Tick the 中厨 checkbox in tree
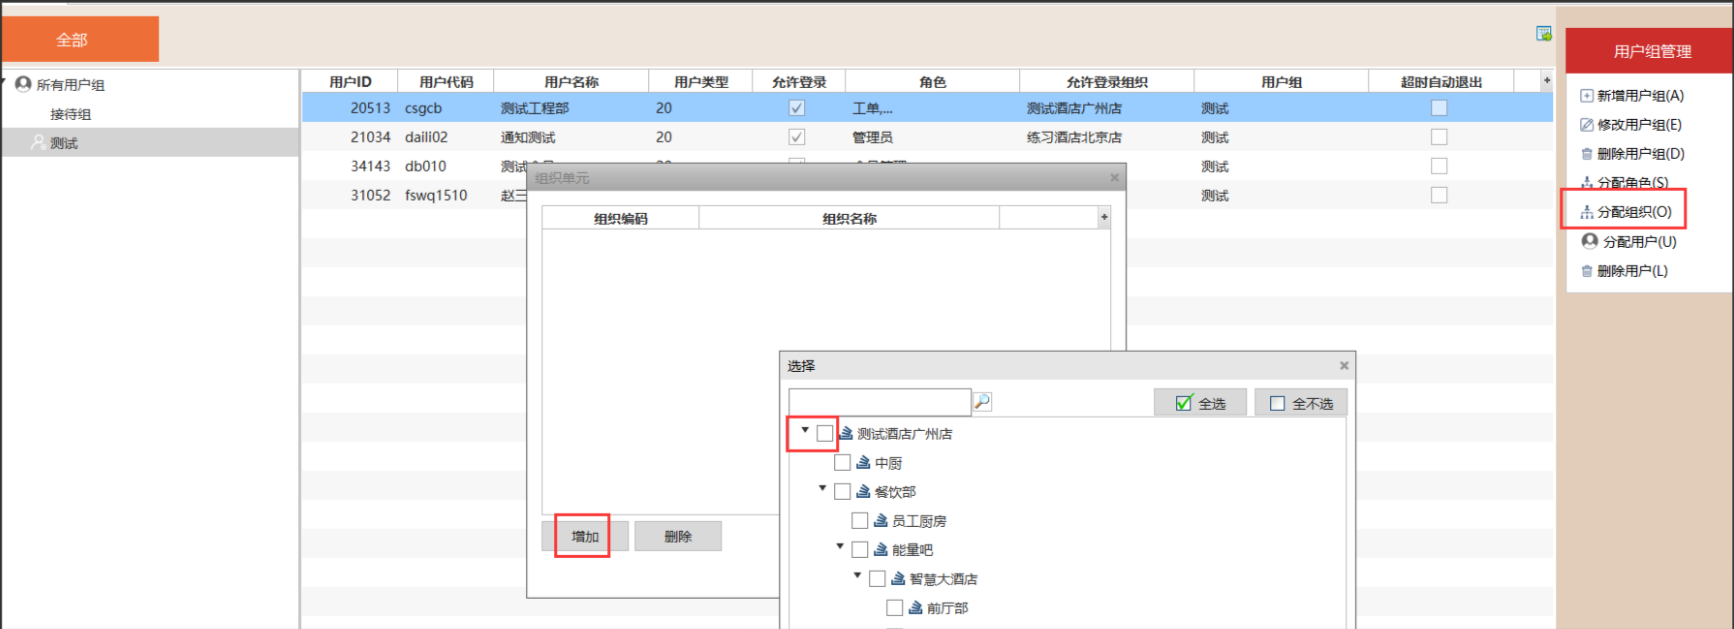Image resolution: width=1734 pixels, height=629 pixels. (x=842, y=463)
